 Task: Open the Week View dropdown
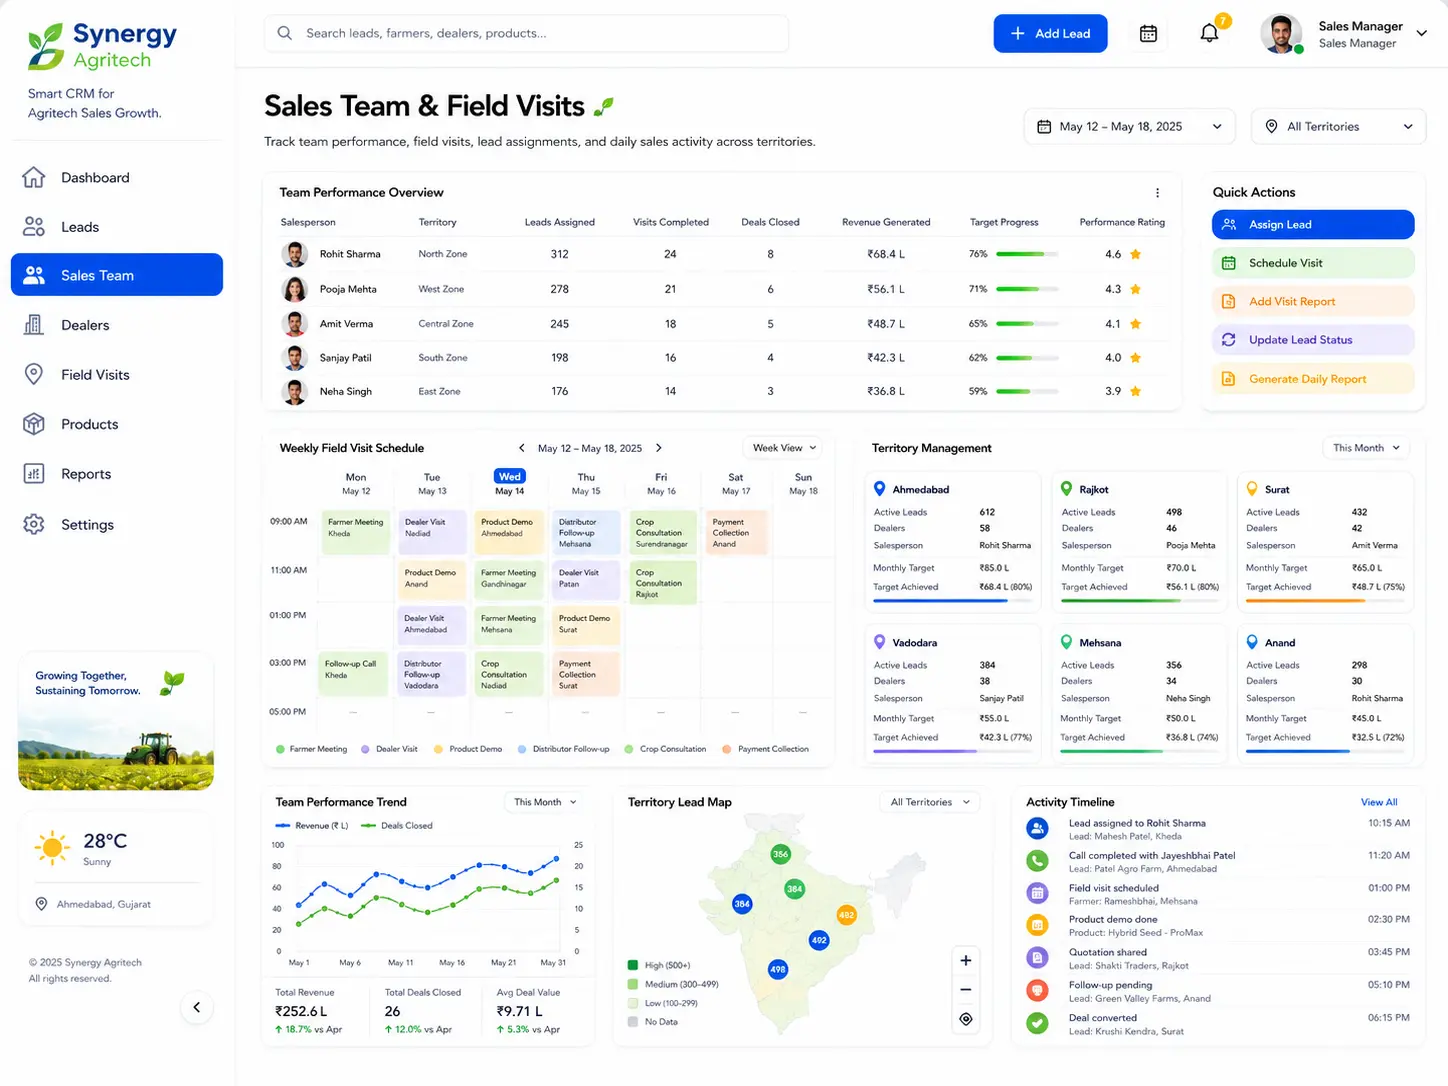point(784,448)
